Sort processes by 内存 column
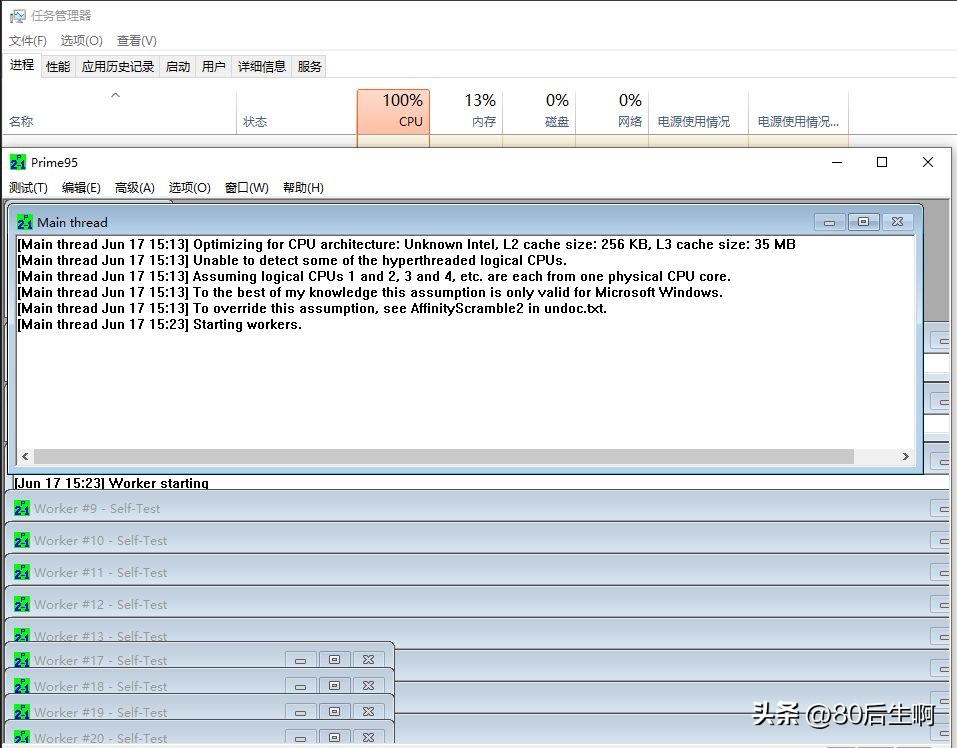This screenshot has height=748, width=957. (466, 111)
